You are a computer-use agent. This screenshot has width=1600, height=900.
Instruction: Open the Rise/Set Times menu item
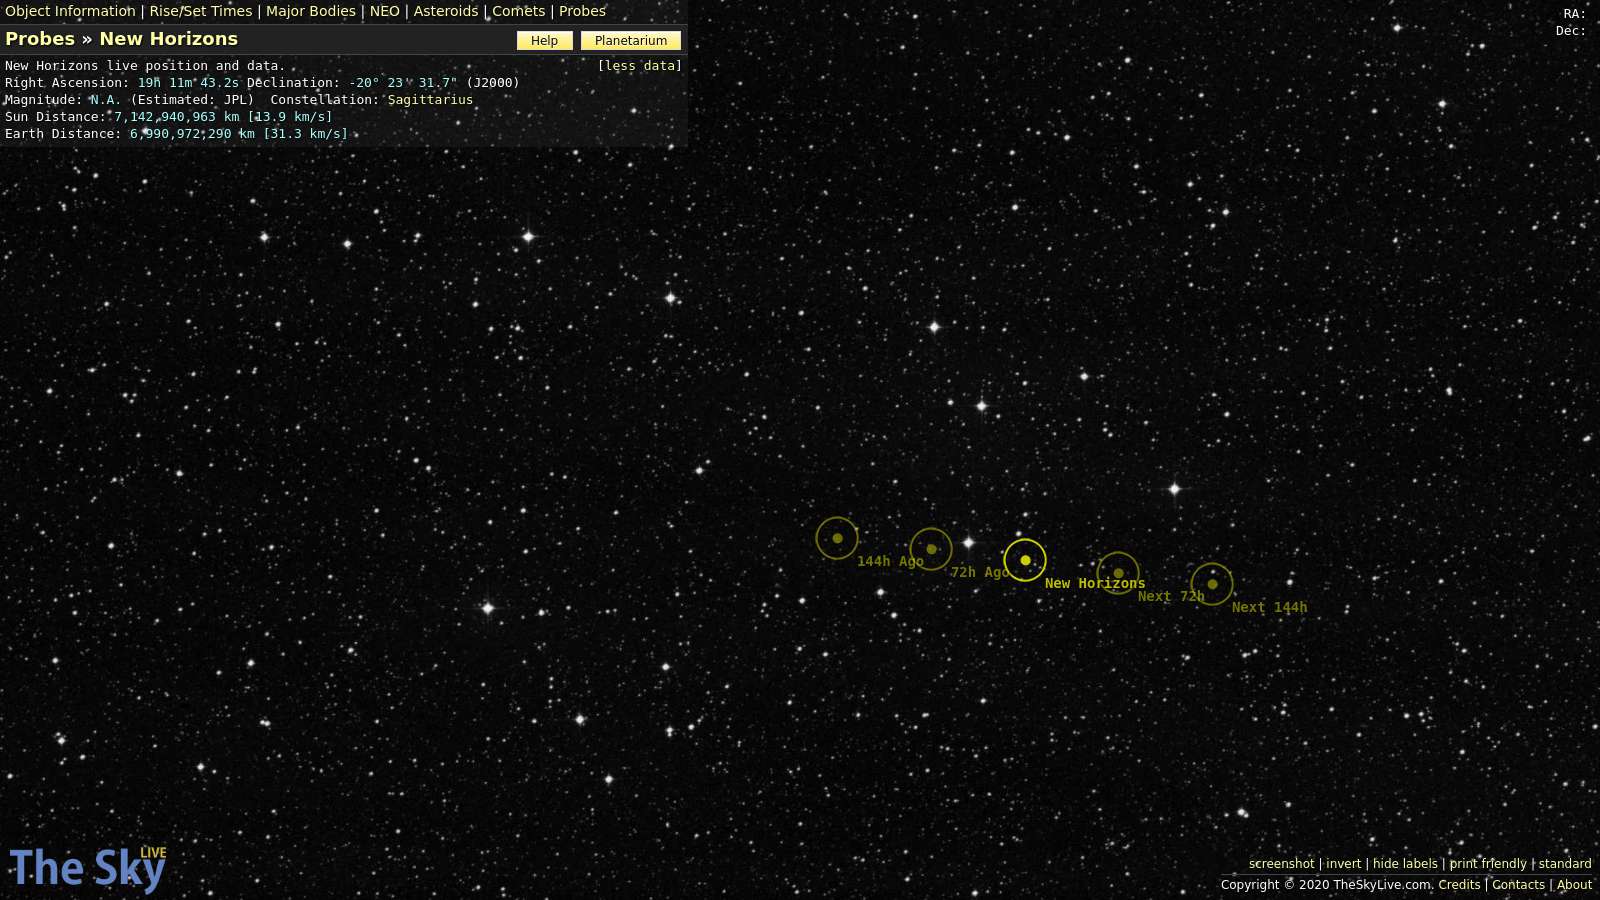coord(201,11)
